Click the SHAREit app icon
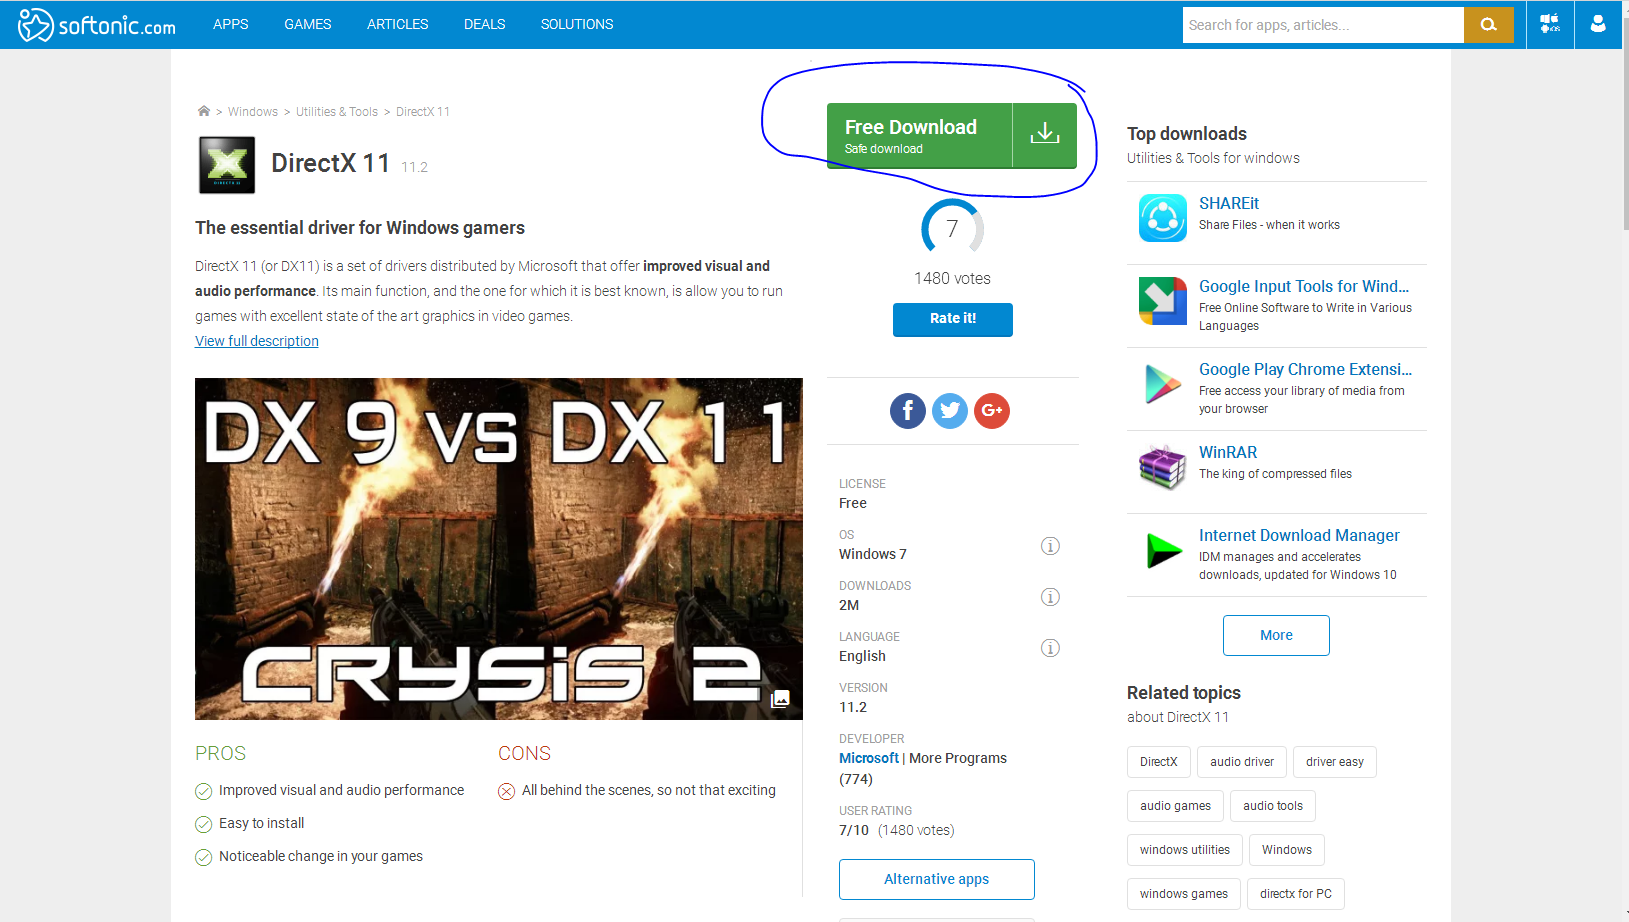Viewport: 1629px width, 922px height. click(x=1163, y=218)
